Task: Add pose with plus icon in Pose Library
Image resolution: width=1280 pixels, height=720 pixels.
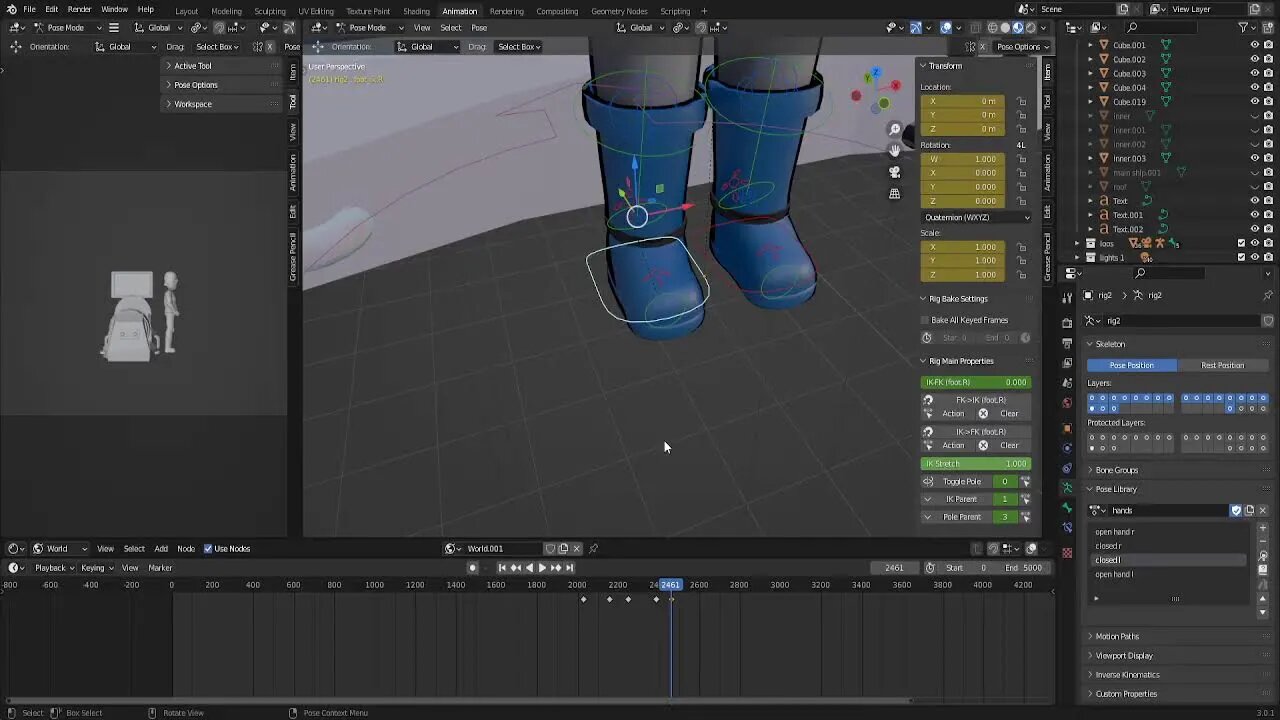Action: tap(1263, 530)
